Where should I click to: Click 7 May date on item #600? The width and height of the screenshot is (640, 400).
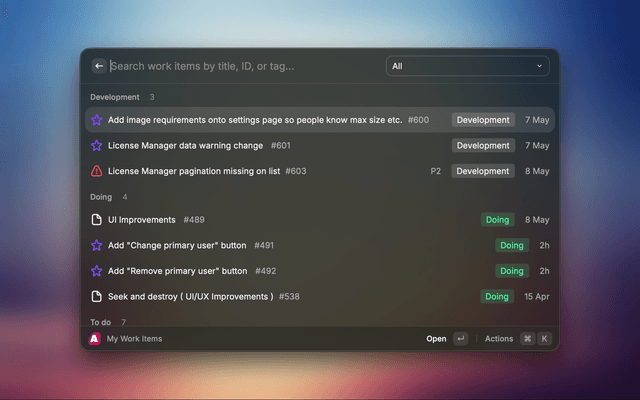coord(537,120)
